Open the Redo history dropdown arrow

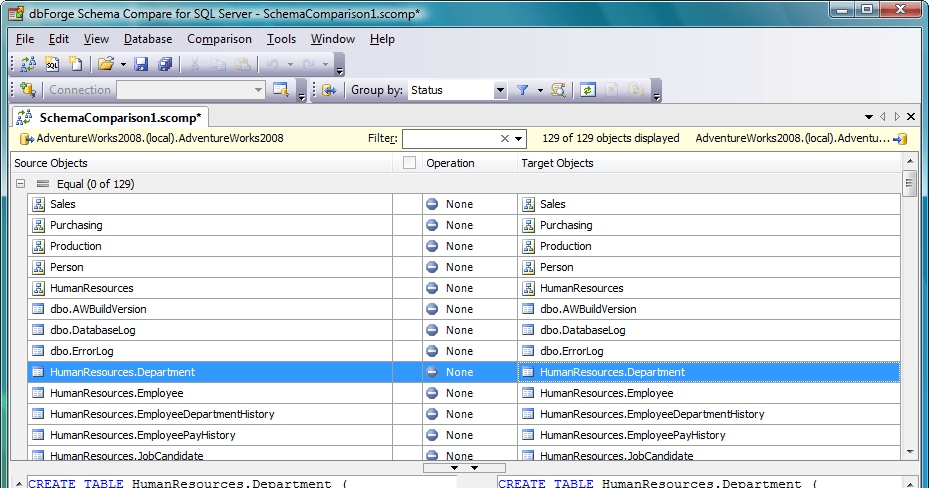click(x=325, y=64)
